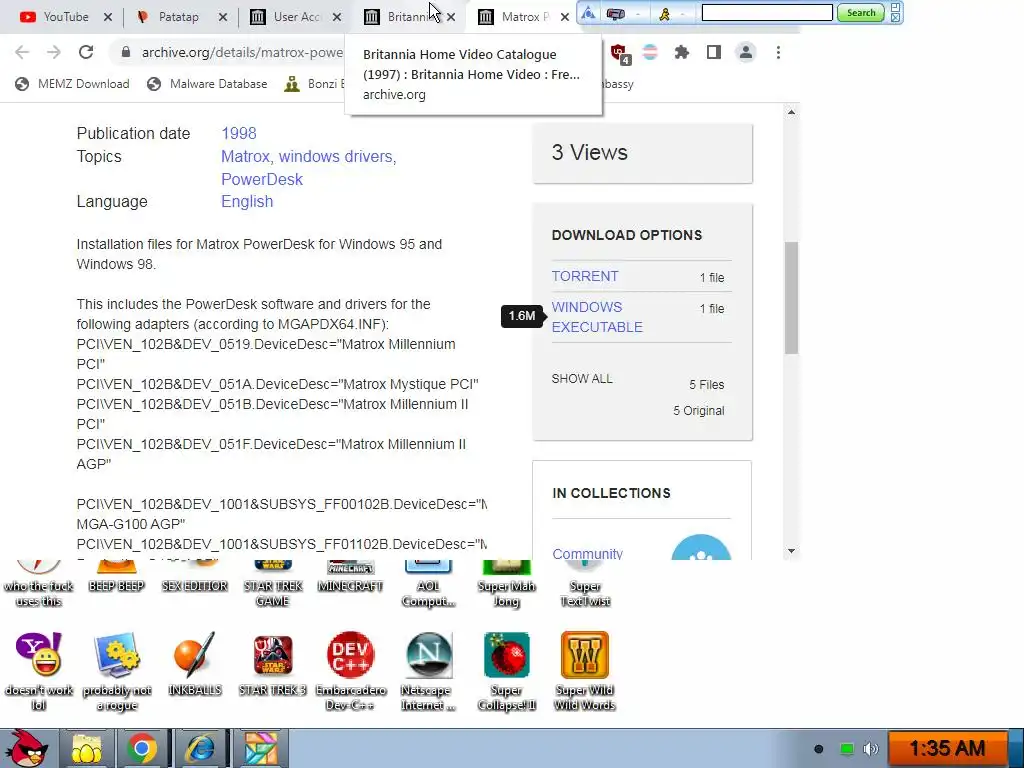
Task: Click the green network tray icon
Action: coord(846,748)
